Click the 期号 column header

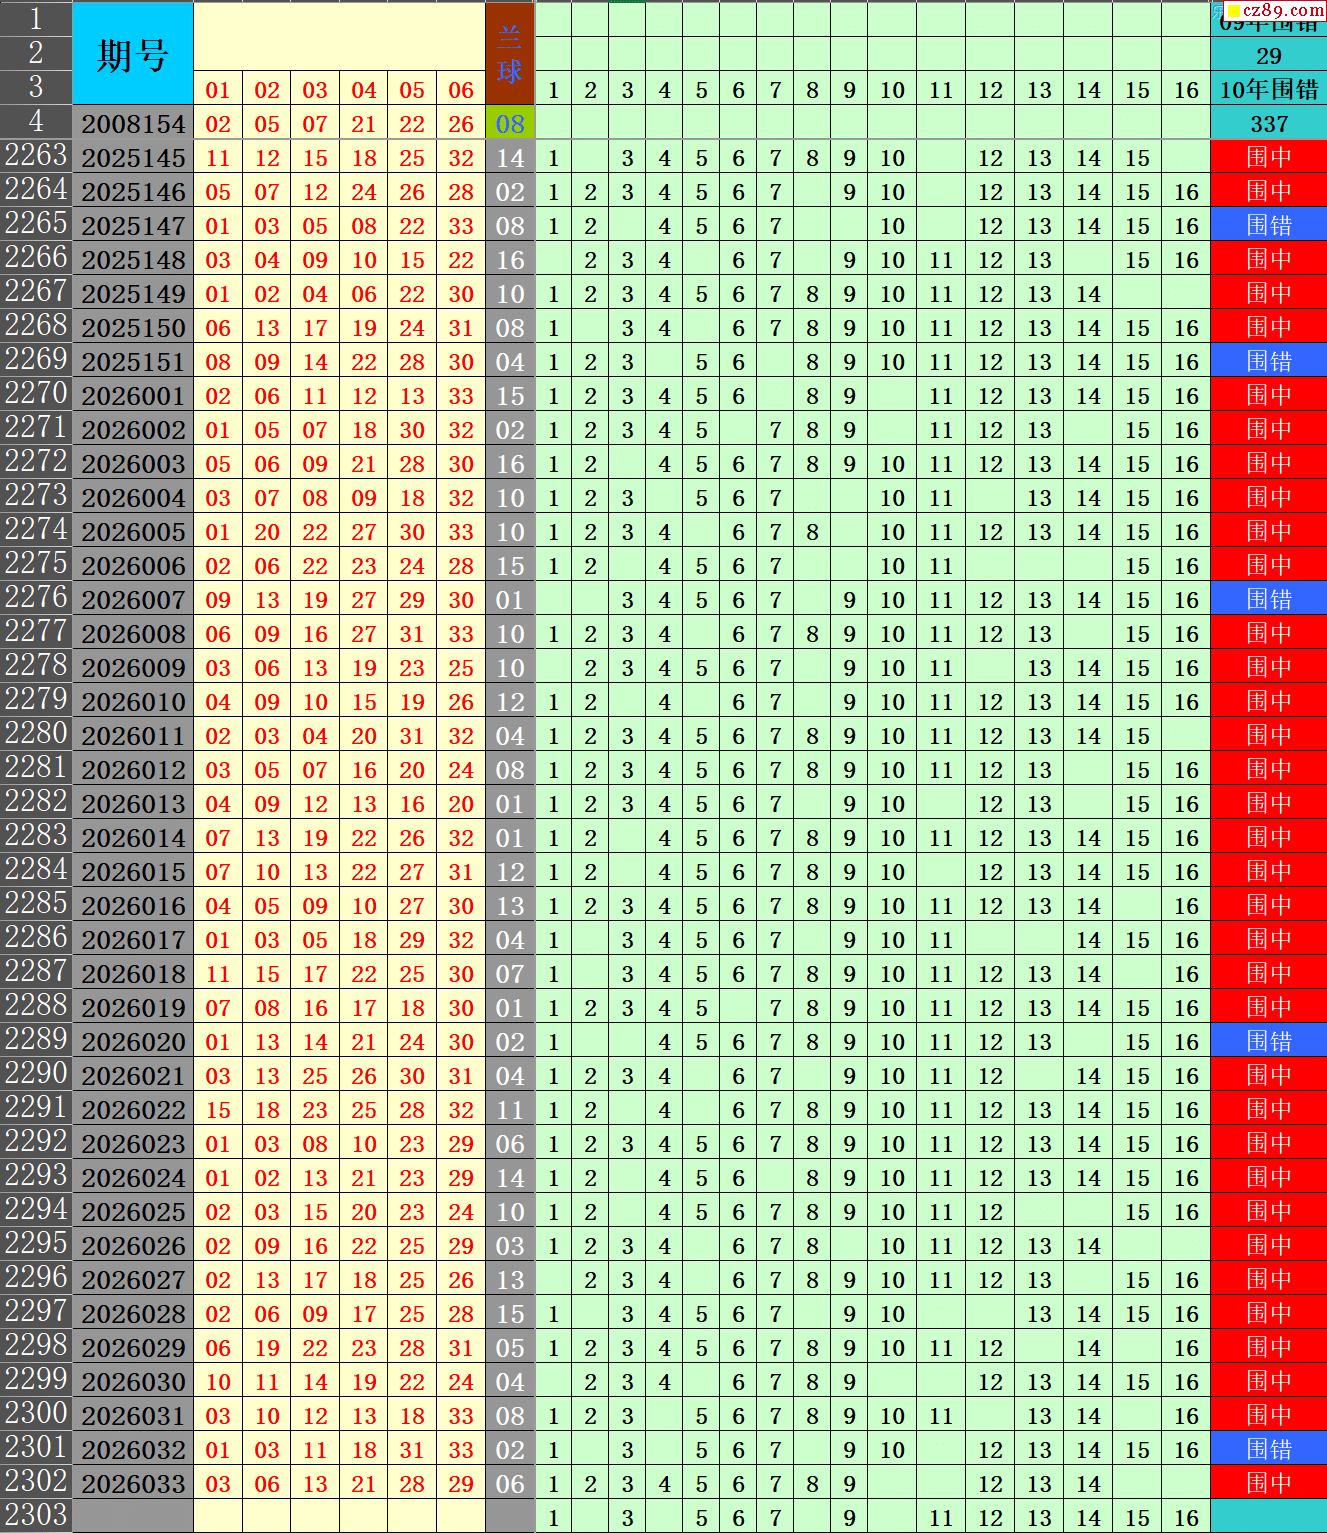[x=133, y=54]
